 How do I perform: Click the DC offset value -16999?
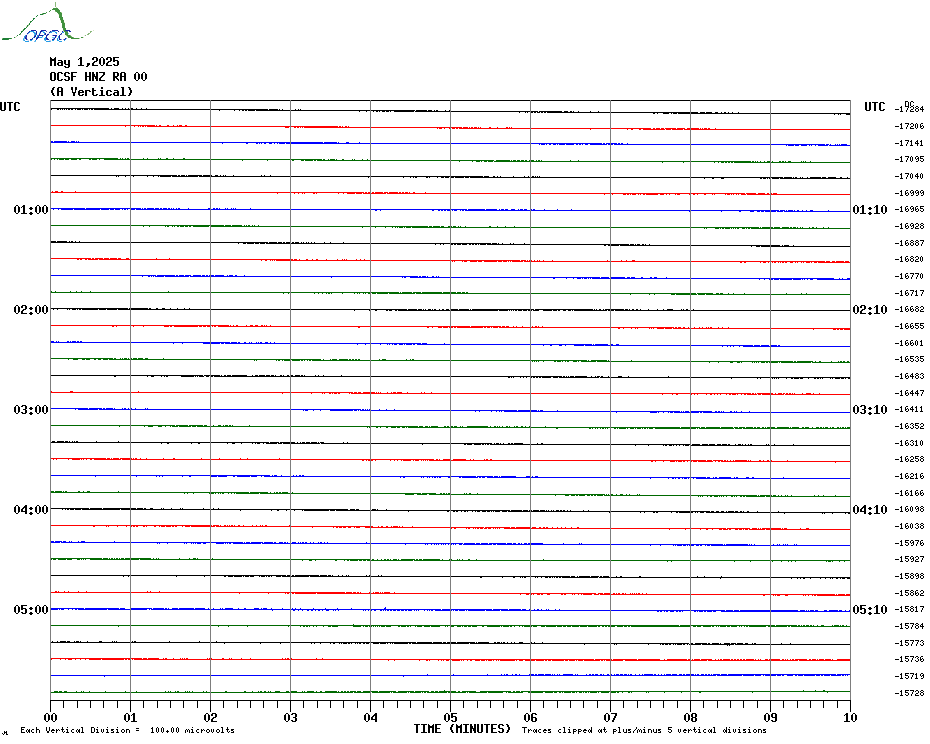pos(909,193)
